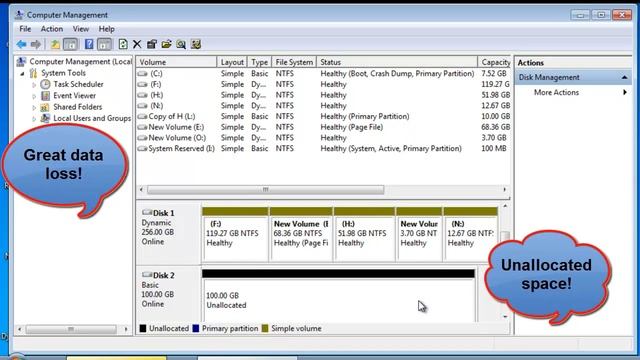Image resolution: width=640 pixels, height=360 pixels.
Task: Open the Help menu
Action: (x=107, y=29)
